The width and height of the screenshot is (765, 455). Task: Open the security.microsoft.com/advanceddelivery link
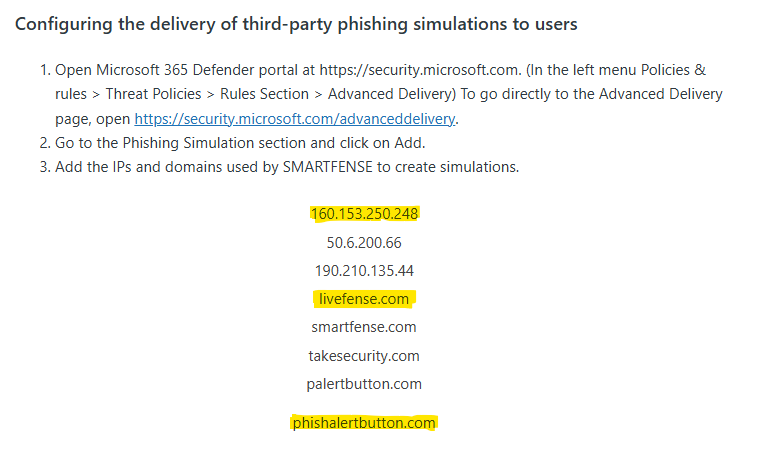pyautogui.click(x=295, y=119)
